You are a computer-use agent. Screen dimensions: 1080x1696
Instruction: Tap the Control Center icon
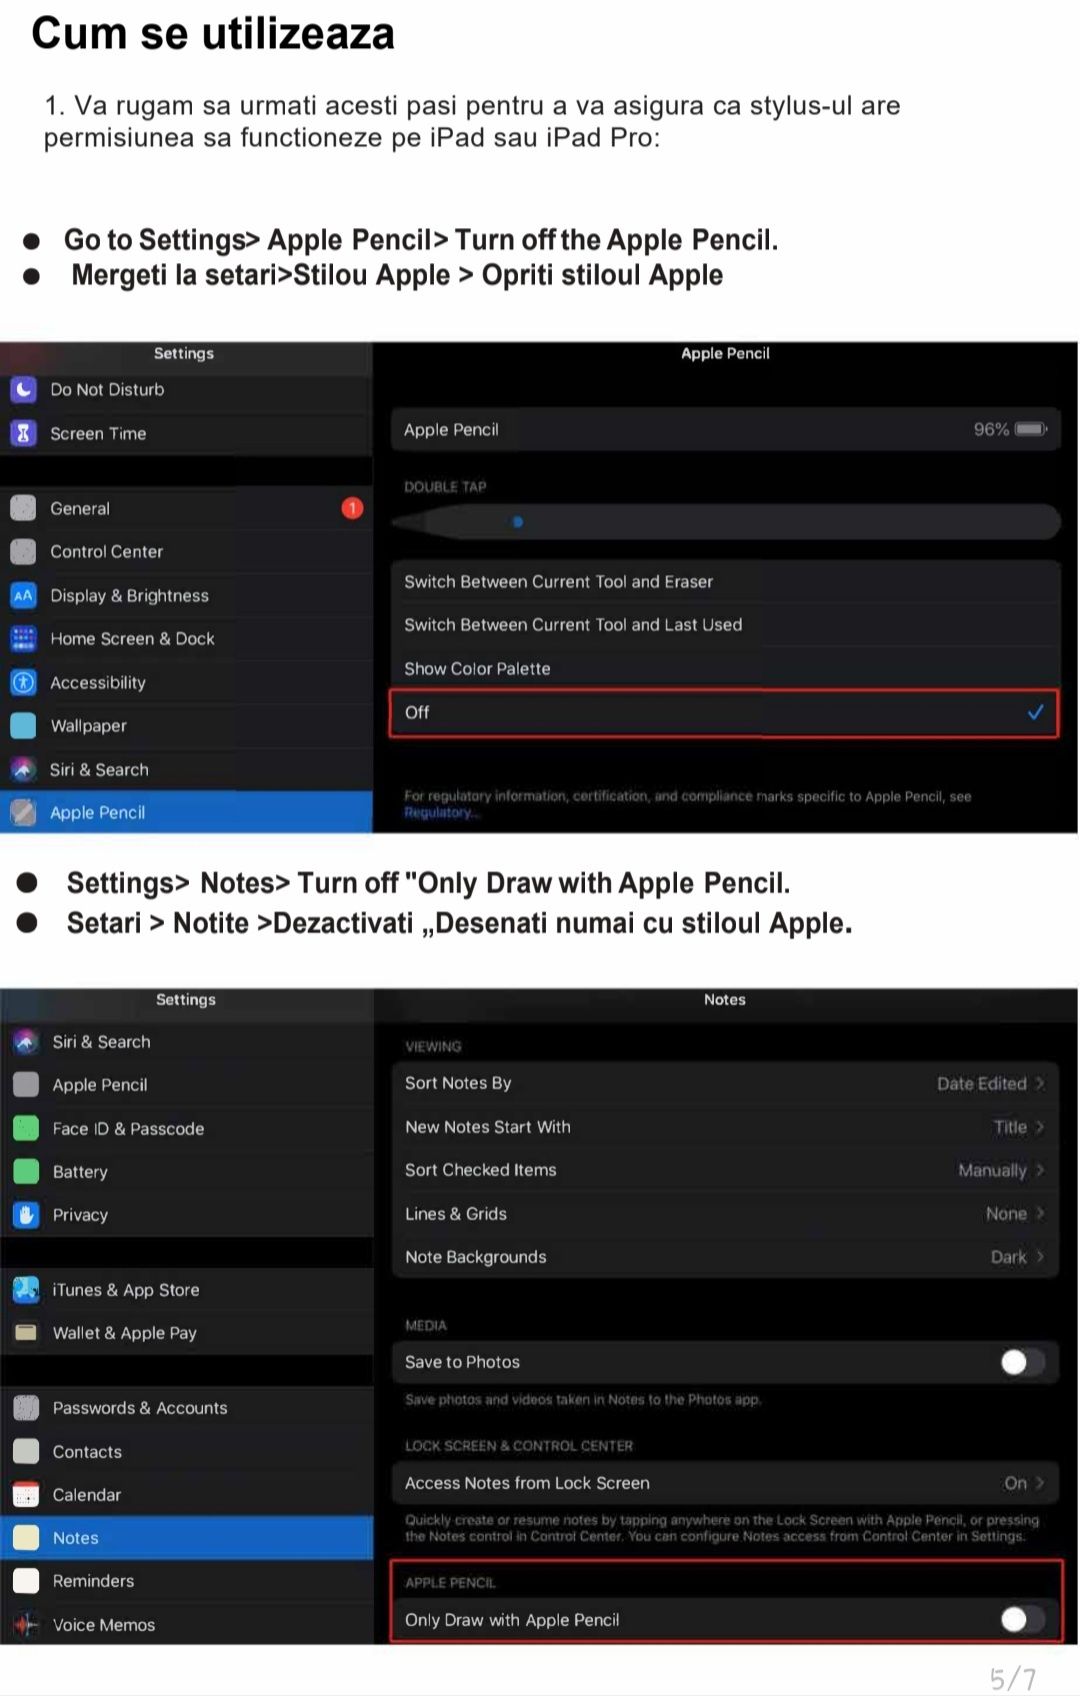[x=23, y=551]
